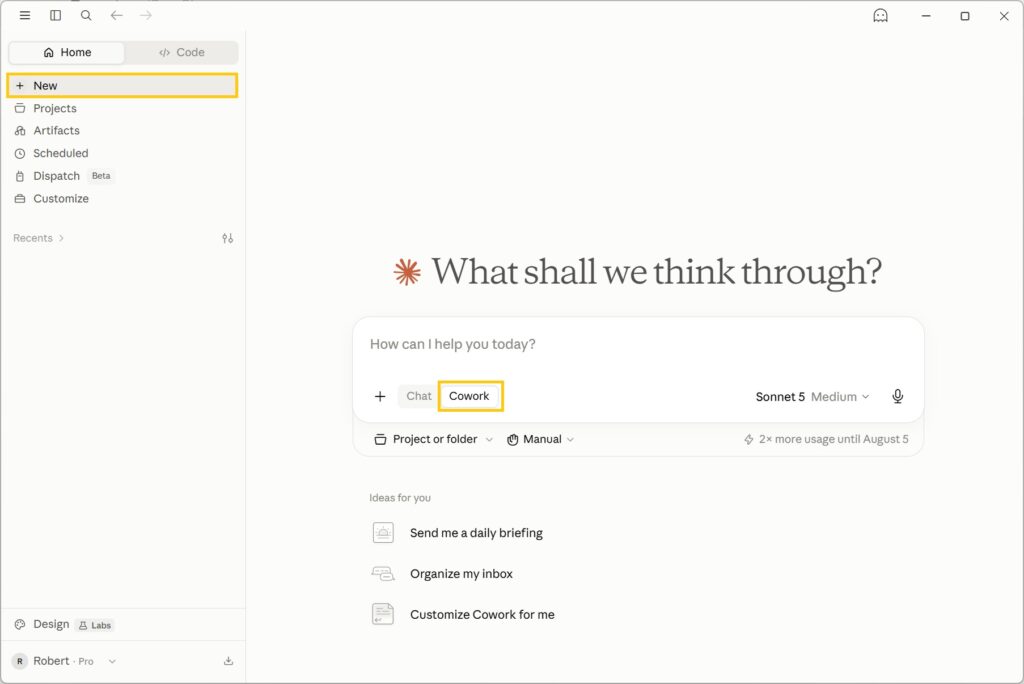Go back with the left arrow
1024x684 pixels.
click(x=116, y=15)
